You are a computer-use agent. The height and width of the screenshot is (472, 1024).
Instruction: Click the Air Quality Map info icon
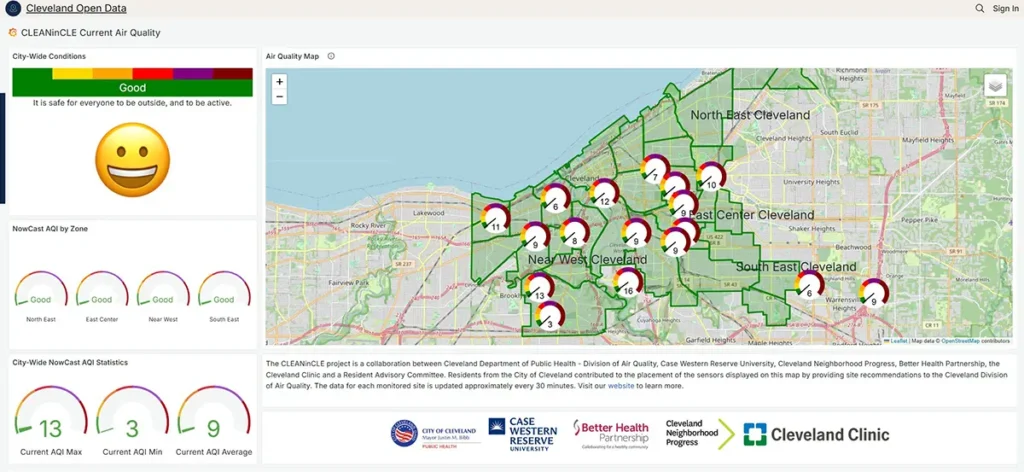(331, 56)
